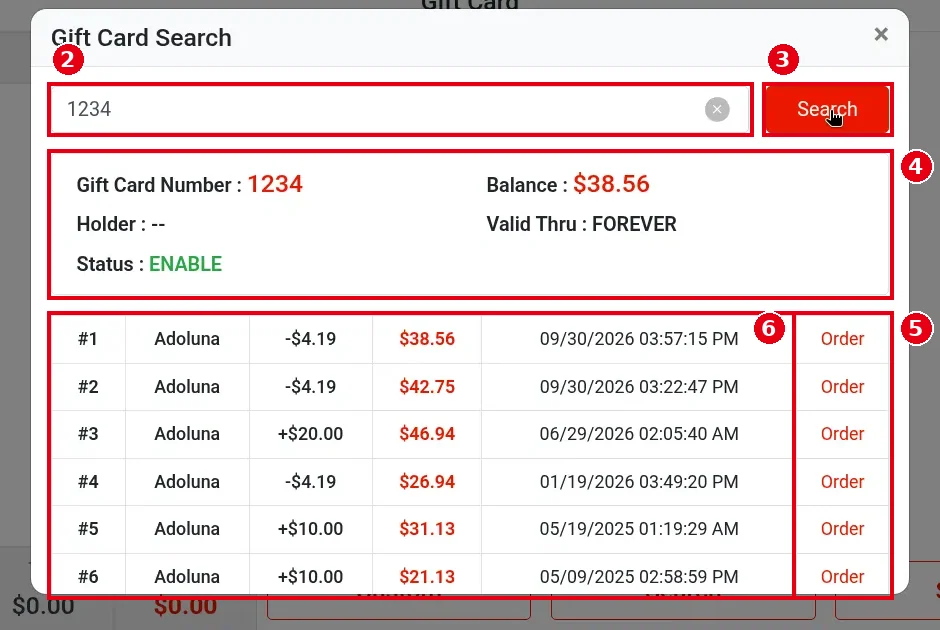The image size is (940, 630).
Task: Select the $21.13 balance cell
Action: [427, 577]
